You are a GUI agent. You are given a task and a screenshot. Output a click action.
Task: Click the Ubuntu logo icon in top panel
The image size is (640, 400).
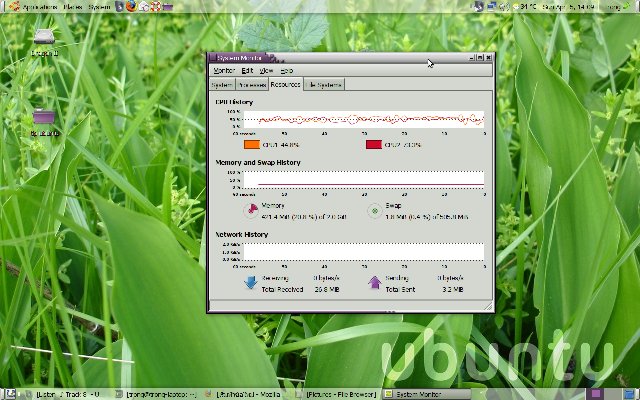pos(14,7)
